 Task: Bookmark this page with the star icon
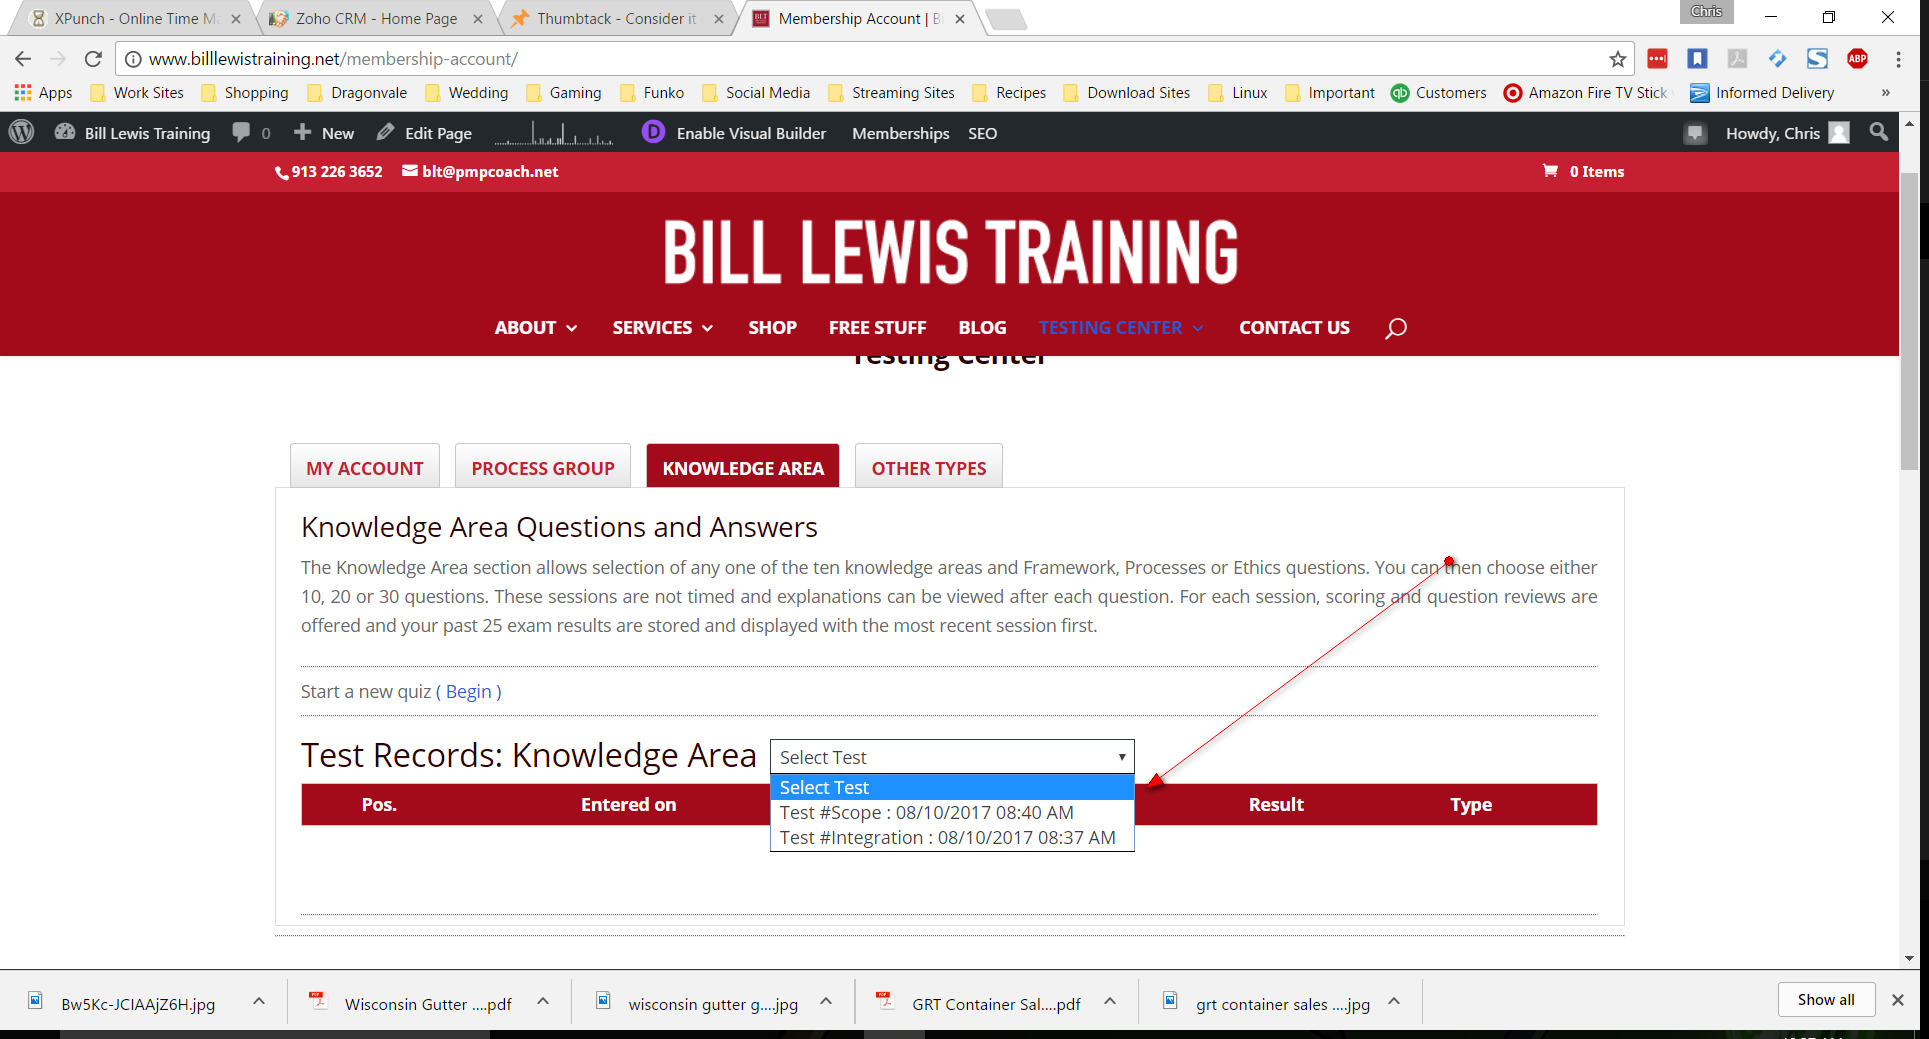pyautogui.click(x=1617, y=59)
